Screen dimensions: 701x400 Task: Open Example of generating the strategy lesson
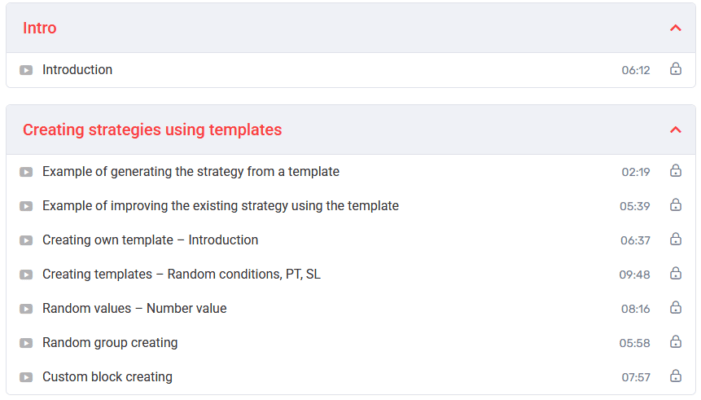(190, 172)
